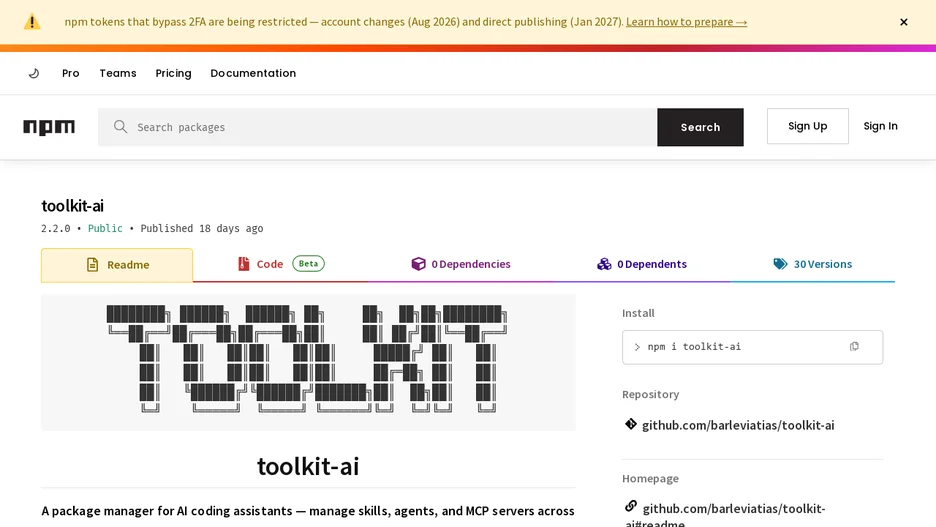Open the github.com/barleviatias/toolkit-ai repository link
Screen dimensions: 936x527
738,425
